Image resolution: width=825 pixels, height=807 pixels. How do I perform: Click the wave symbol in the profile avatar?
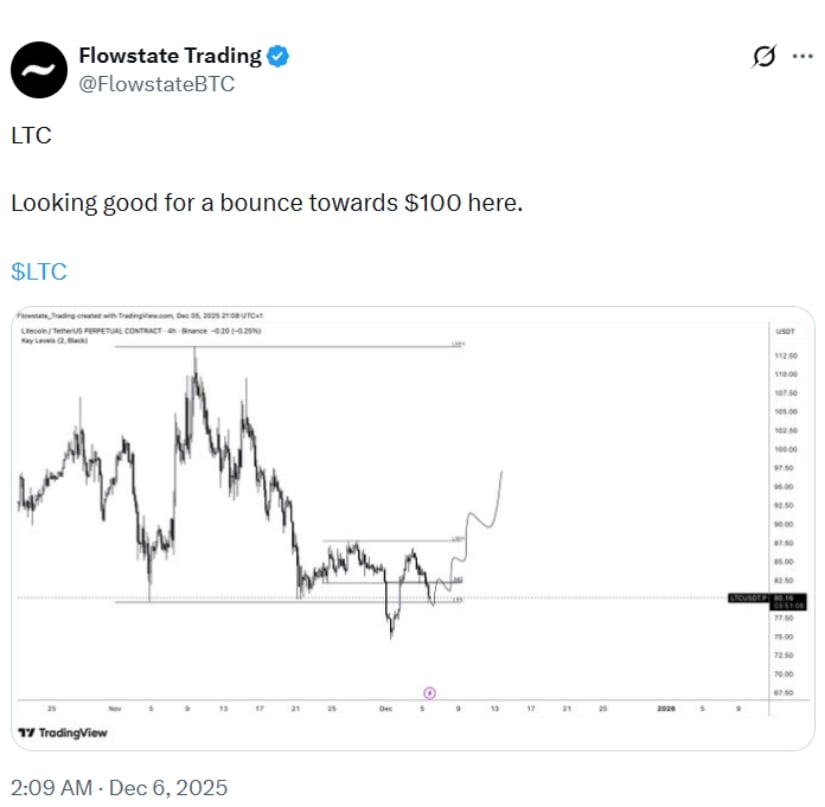(40, 71)
